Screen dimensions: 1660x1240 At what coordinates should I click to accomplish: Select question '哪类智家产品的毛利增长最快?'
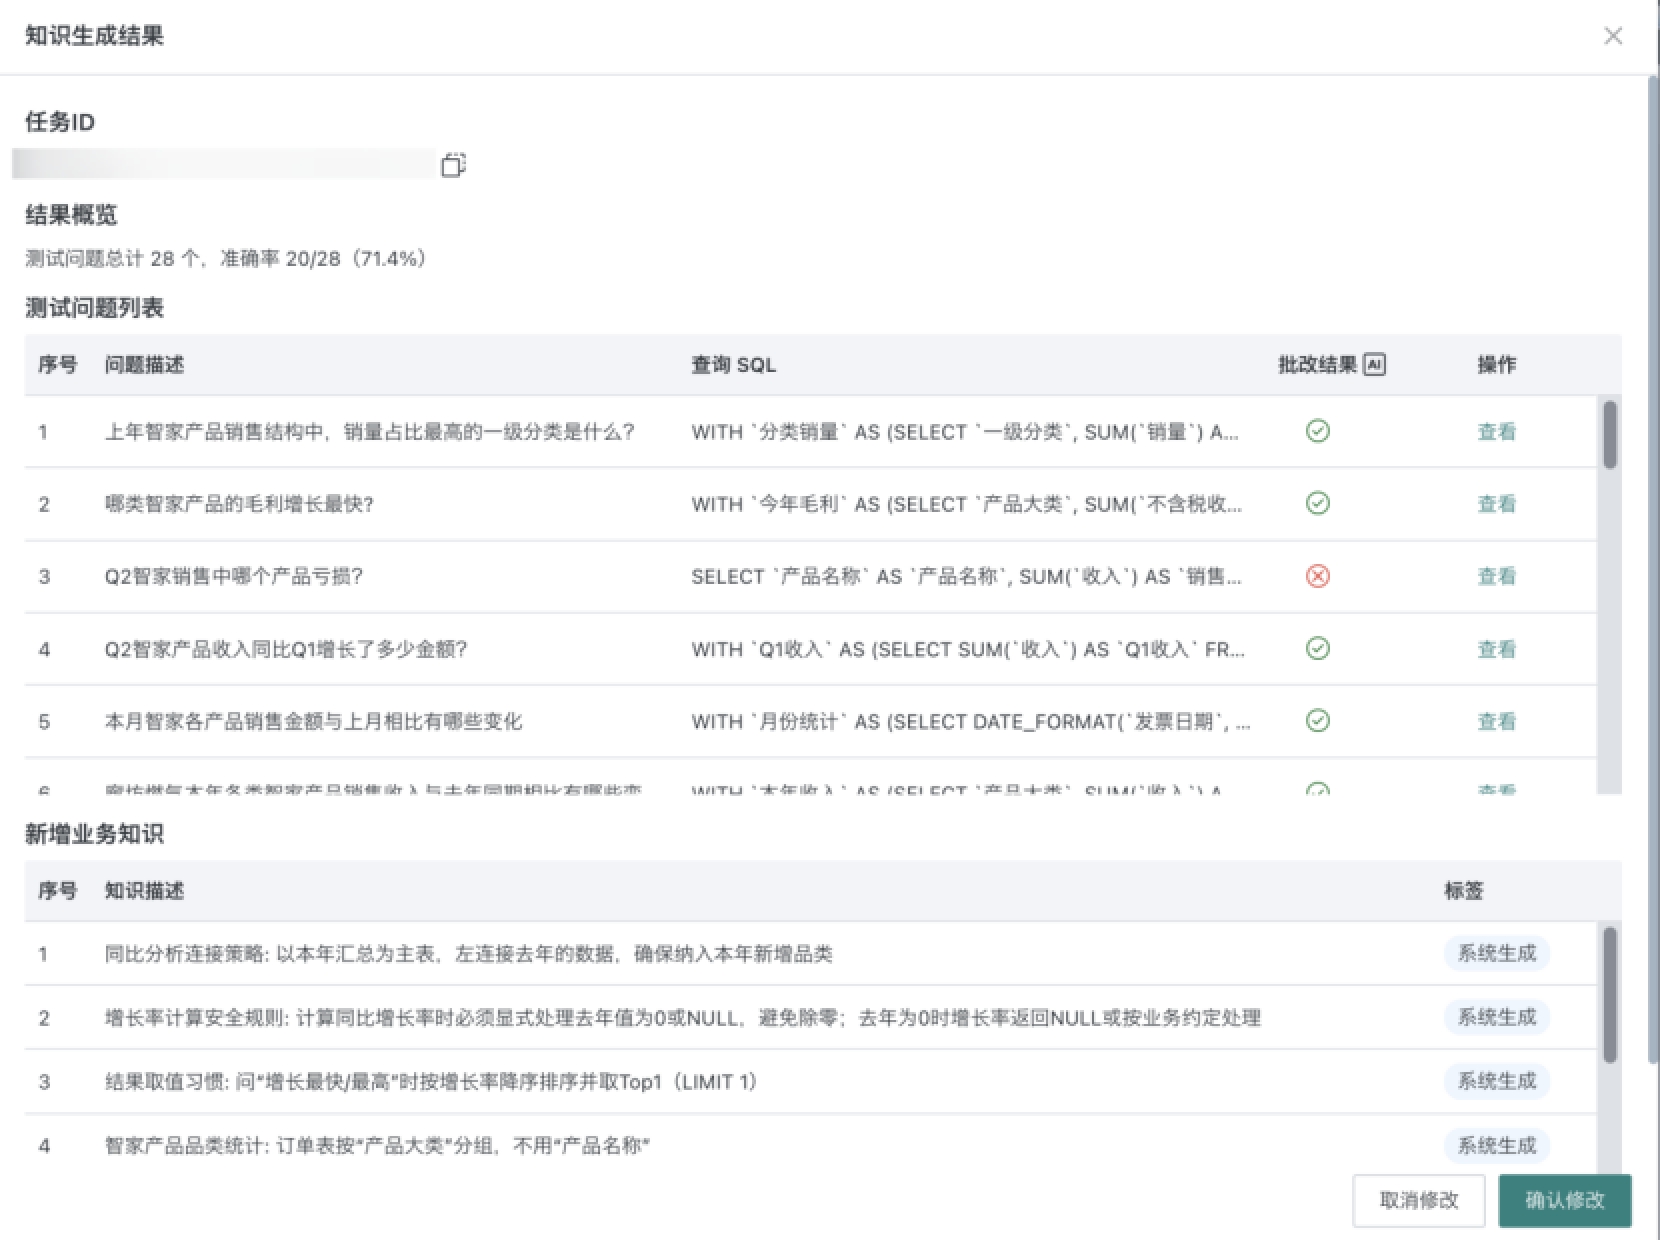tap(239, 504)
